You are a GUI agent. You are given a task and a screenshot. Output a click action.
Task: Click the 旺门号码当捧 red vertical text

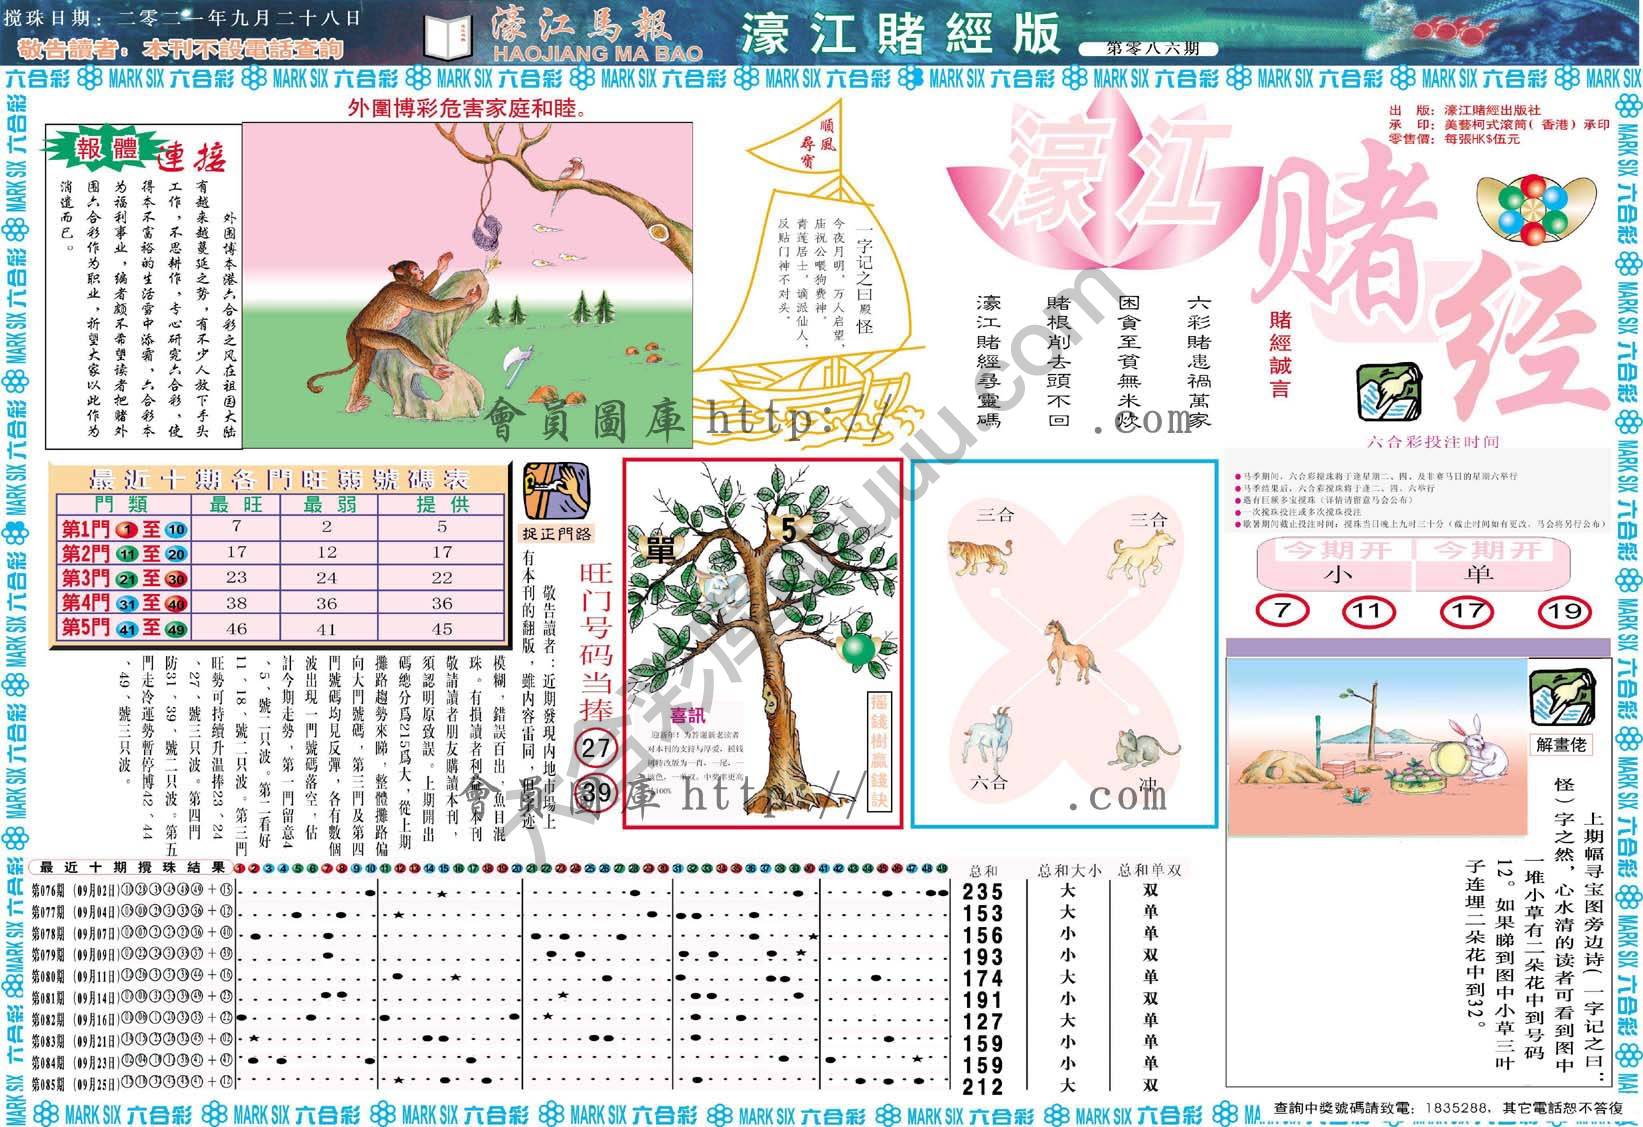point(596,641)
